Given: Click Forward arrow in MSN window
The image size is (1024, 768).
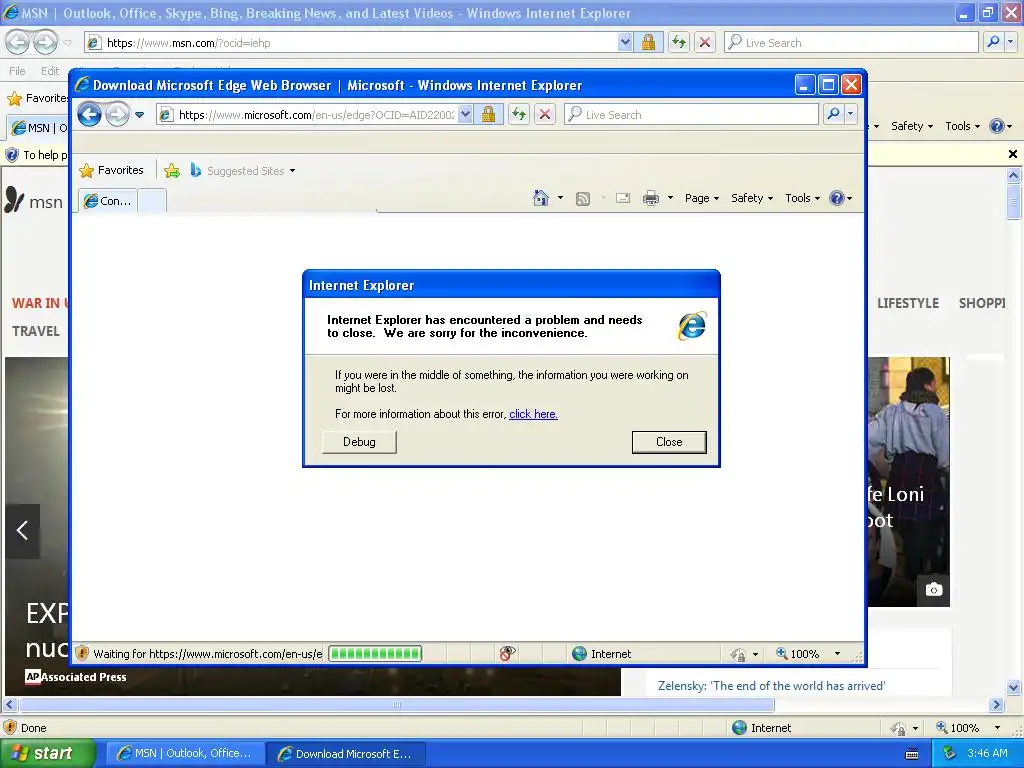Looking at the screenshot, I should [45, 42].
